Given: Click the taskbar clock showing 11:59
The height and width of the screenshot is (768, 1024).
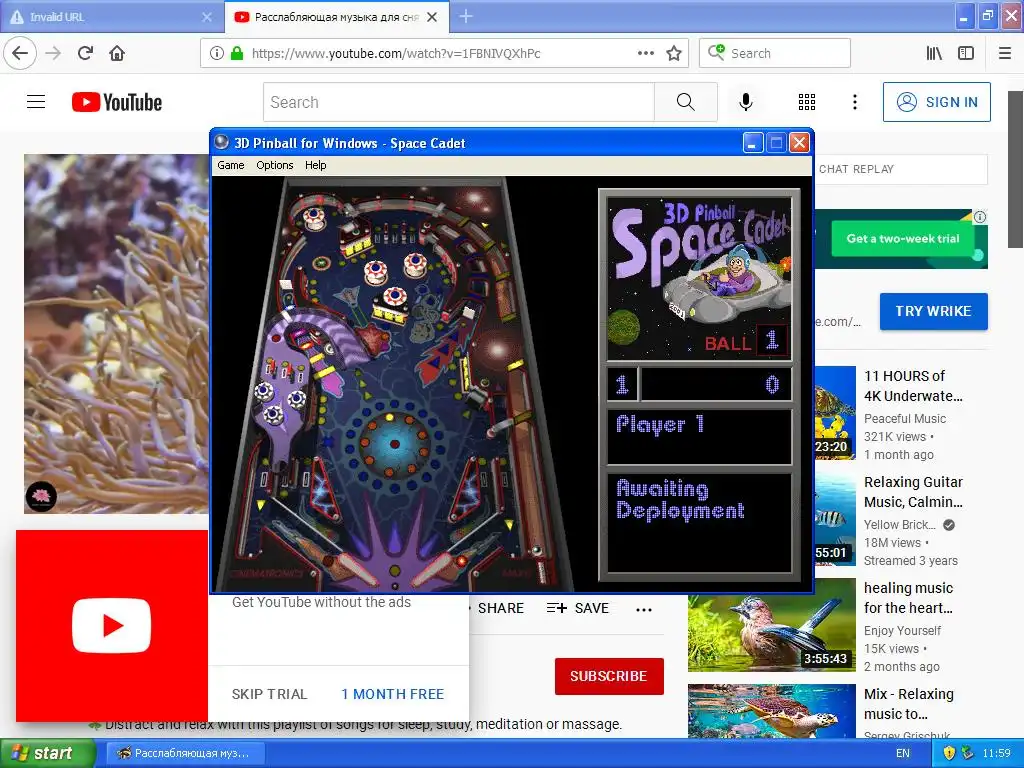Looking at the screenshot, I should click(x=996, y=753).
